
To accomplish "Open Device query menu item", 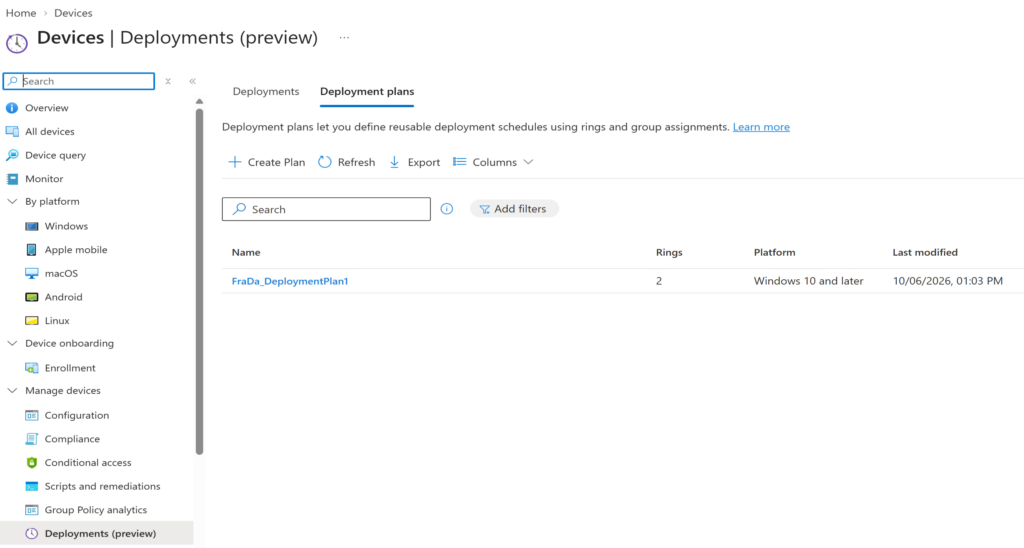I will tap(56, 155).
